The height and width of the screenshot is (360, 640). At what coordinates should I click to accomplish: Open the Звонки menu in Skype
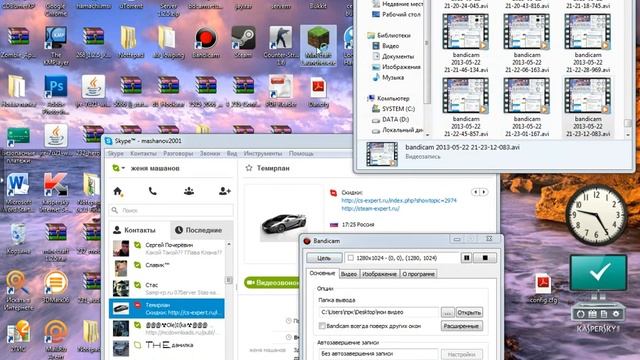(210, 153)
